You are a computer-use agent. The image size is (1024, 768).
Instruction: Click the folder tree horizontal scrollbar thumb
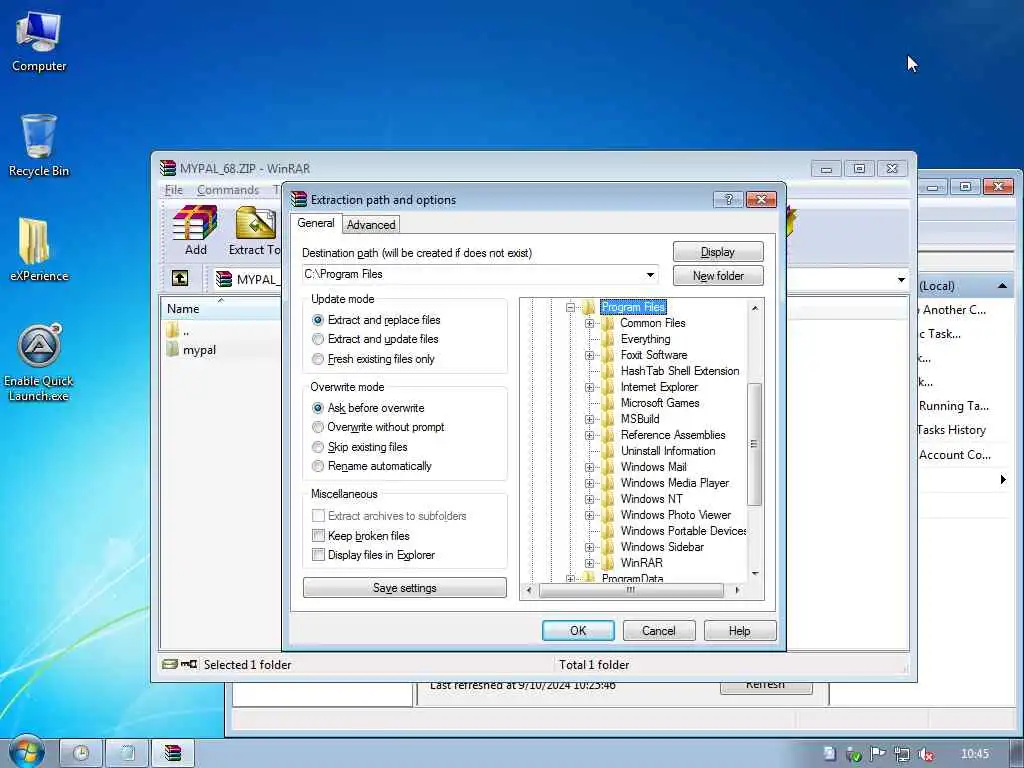[x=631, y=590]
